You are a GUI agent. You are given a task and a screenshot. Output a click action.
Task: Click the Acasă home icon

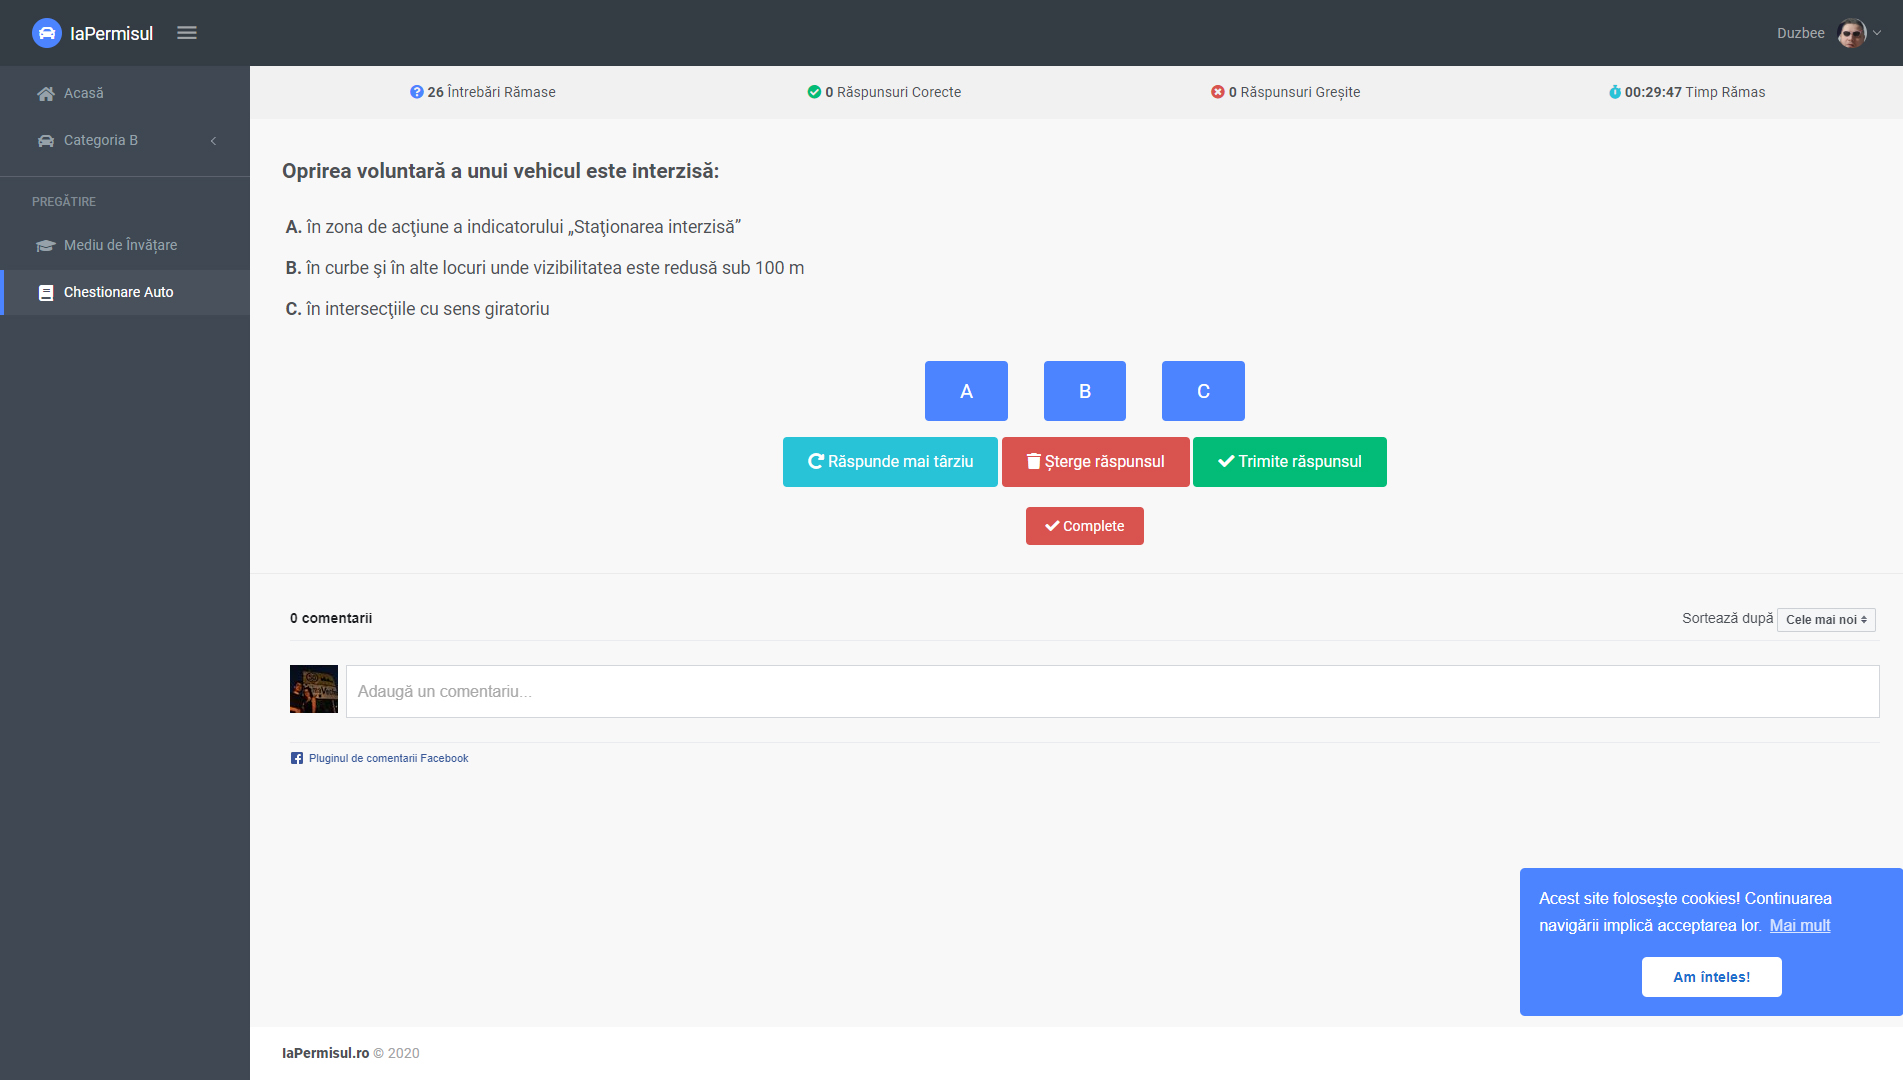coord(46,94)
